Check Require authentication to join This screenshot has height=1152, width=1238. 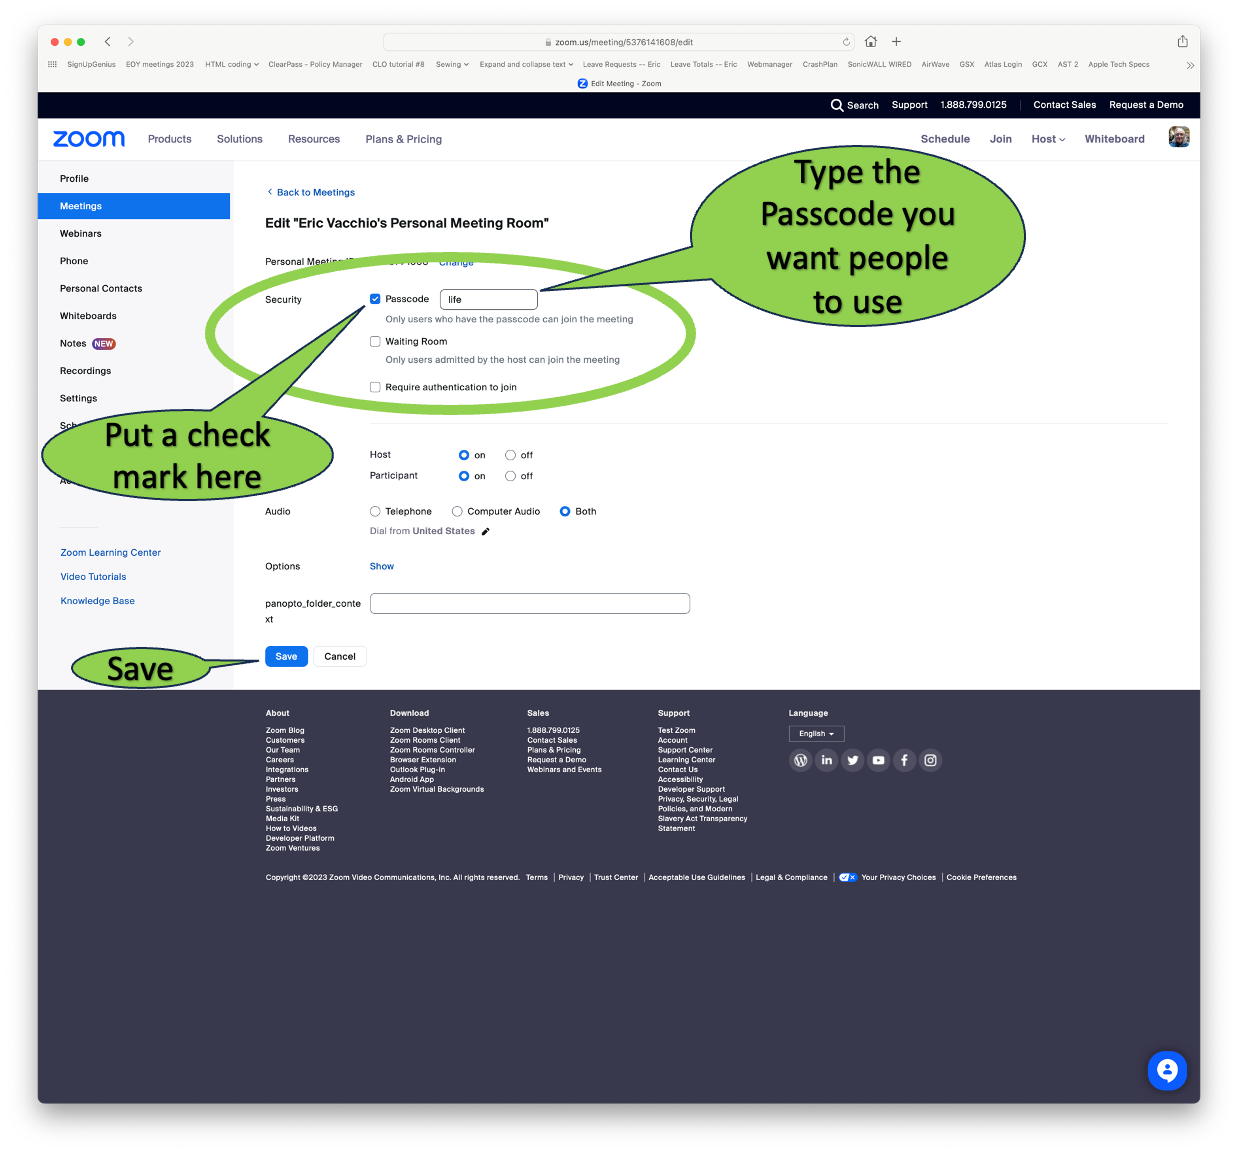[x=375, y=387]
